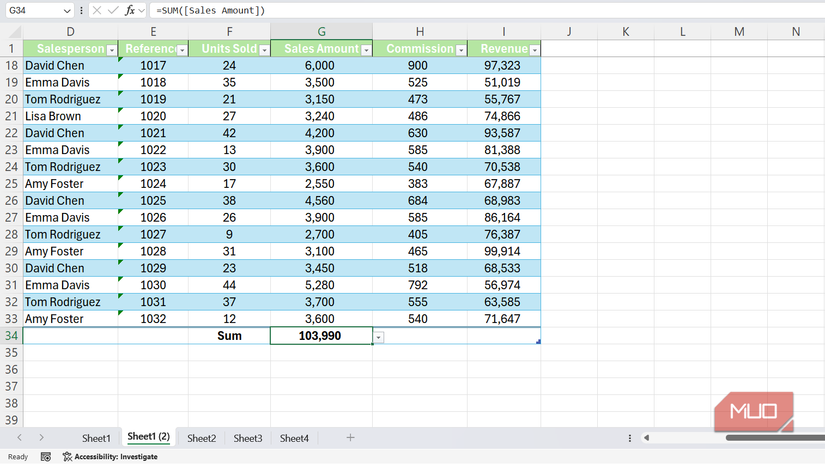Select the Sheet1 (2) tab
The width and height of the screenshot is (825, 464).
pos(148,437)
